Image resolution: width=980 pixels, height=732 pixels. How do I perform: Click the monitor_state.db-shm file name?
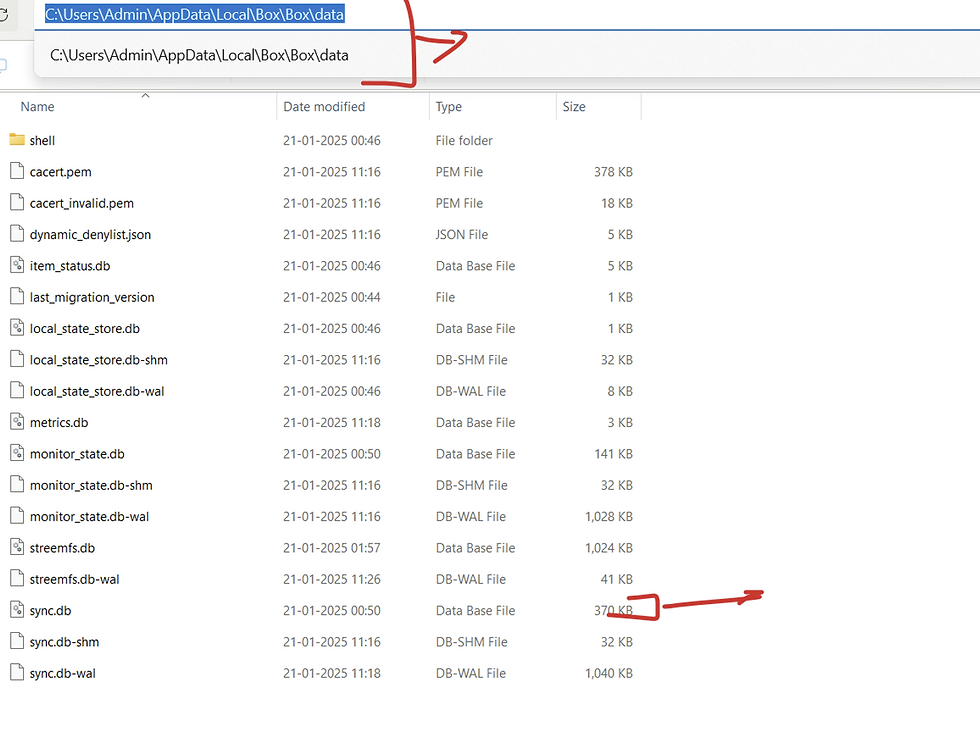91,485
